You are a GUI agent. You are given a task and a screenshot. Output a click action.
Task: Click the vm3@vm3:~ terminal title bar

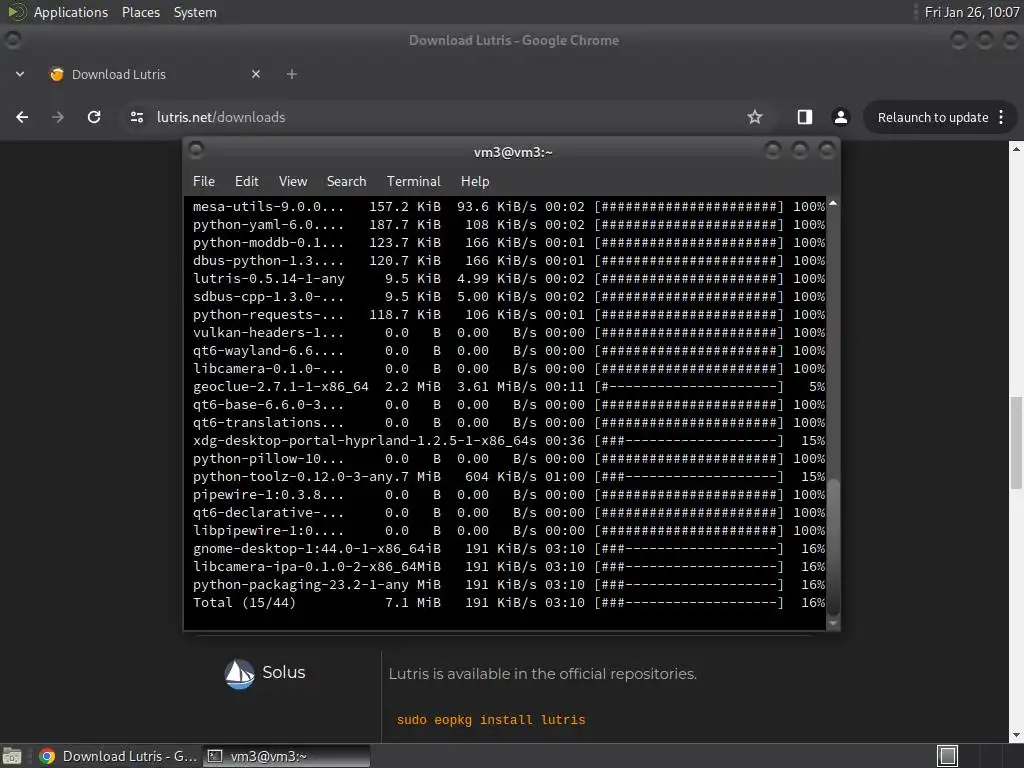point(513,152)
